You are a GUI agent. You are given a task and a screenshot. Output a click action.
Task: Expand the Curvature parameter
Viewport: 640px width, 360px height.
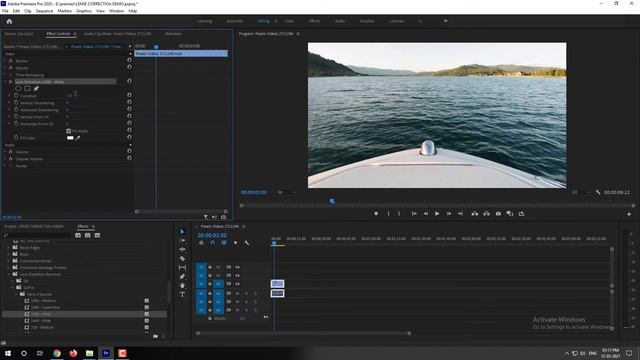pos(10,96)
